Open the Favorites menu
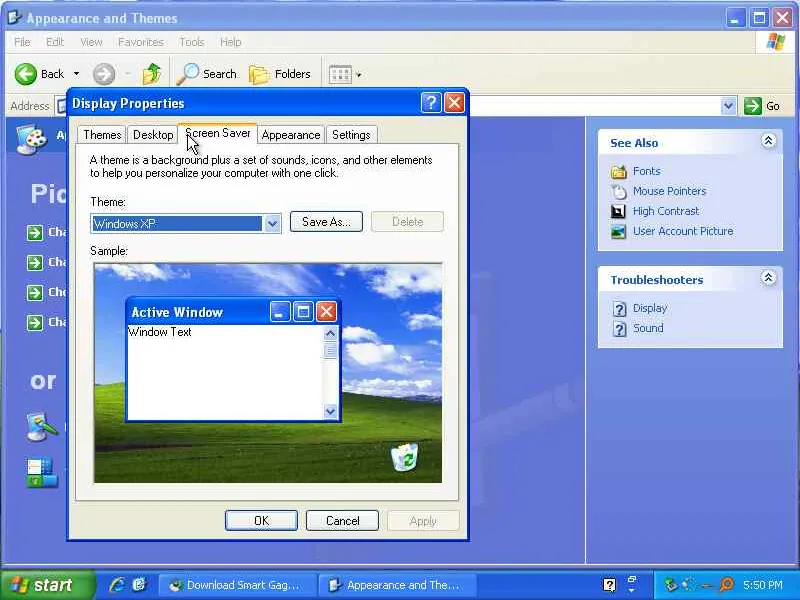The height and width of the screenshot is (600, 800). [x=141, y=42]
